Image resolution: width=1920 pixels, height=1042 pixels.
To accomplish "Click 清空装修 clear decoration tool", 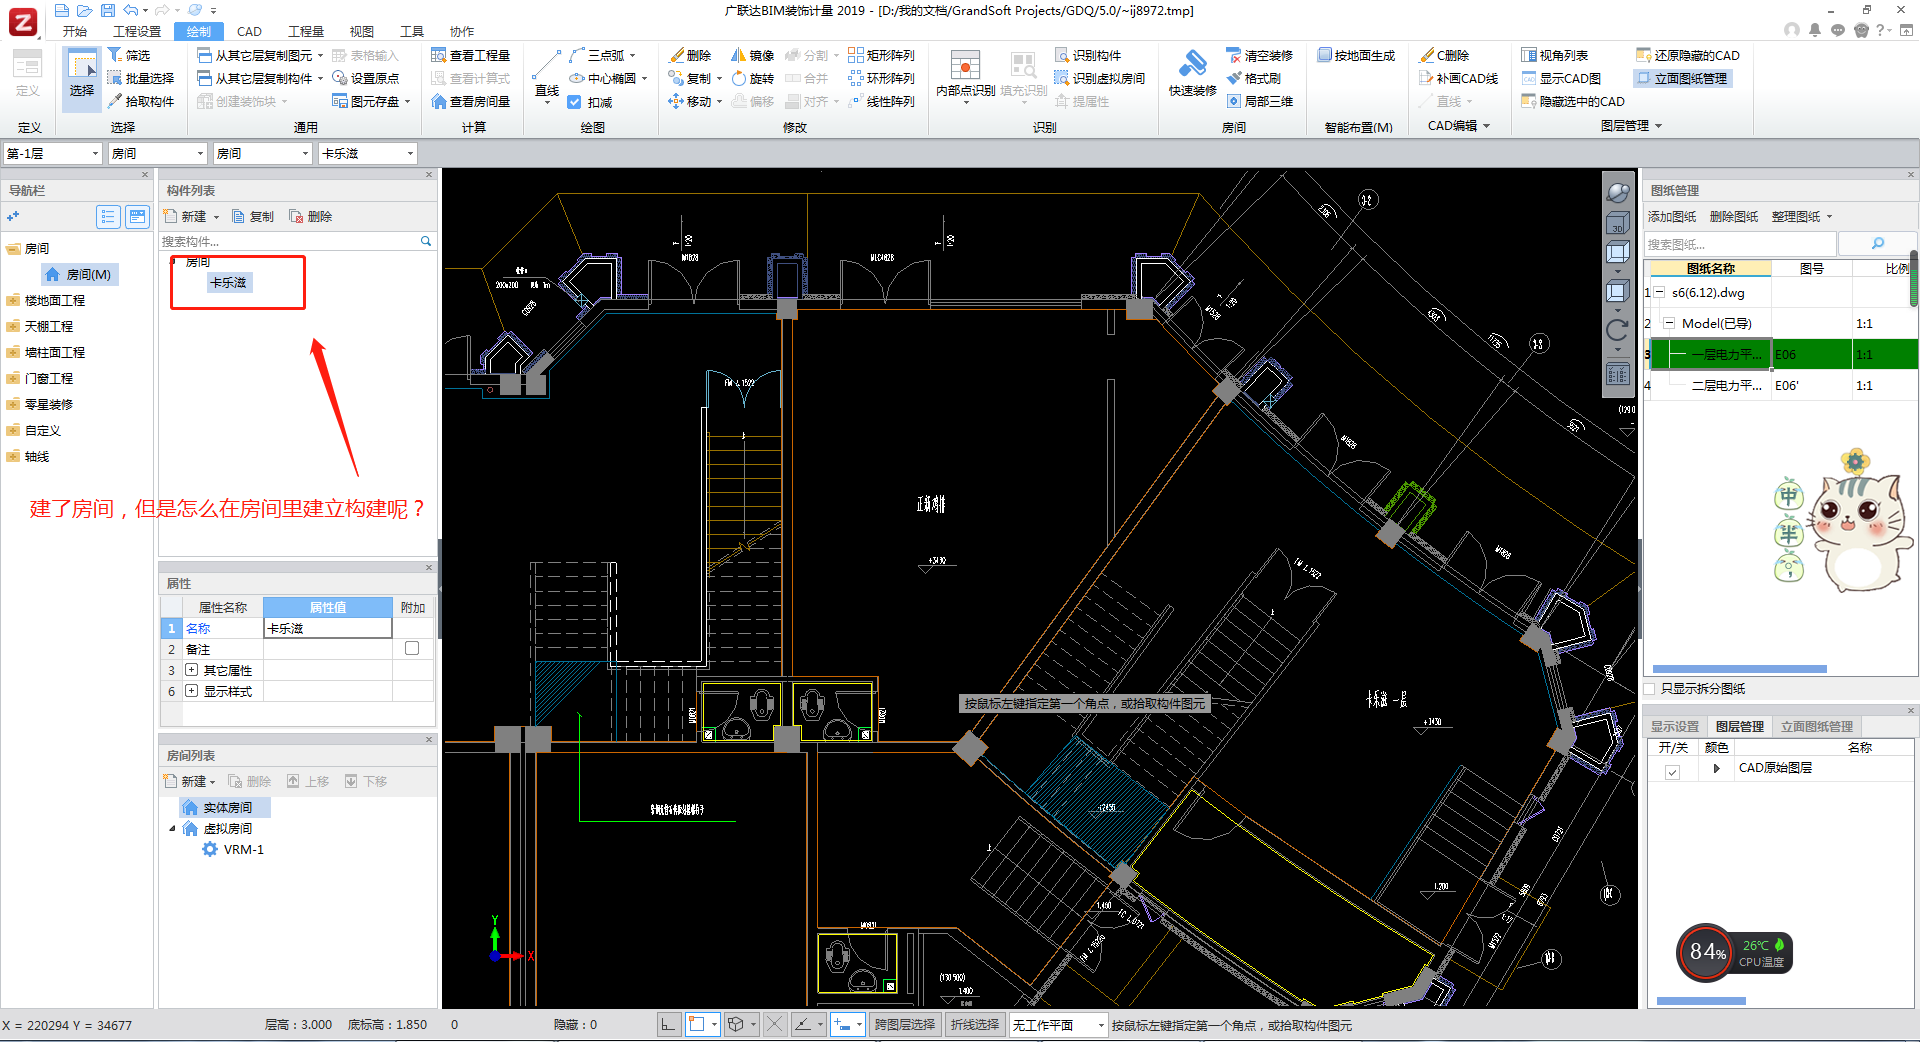I will [1260, 55].
